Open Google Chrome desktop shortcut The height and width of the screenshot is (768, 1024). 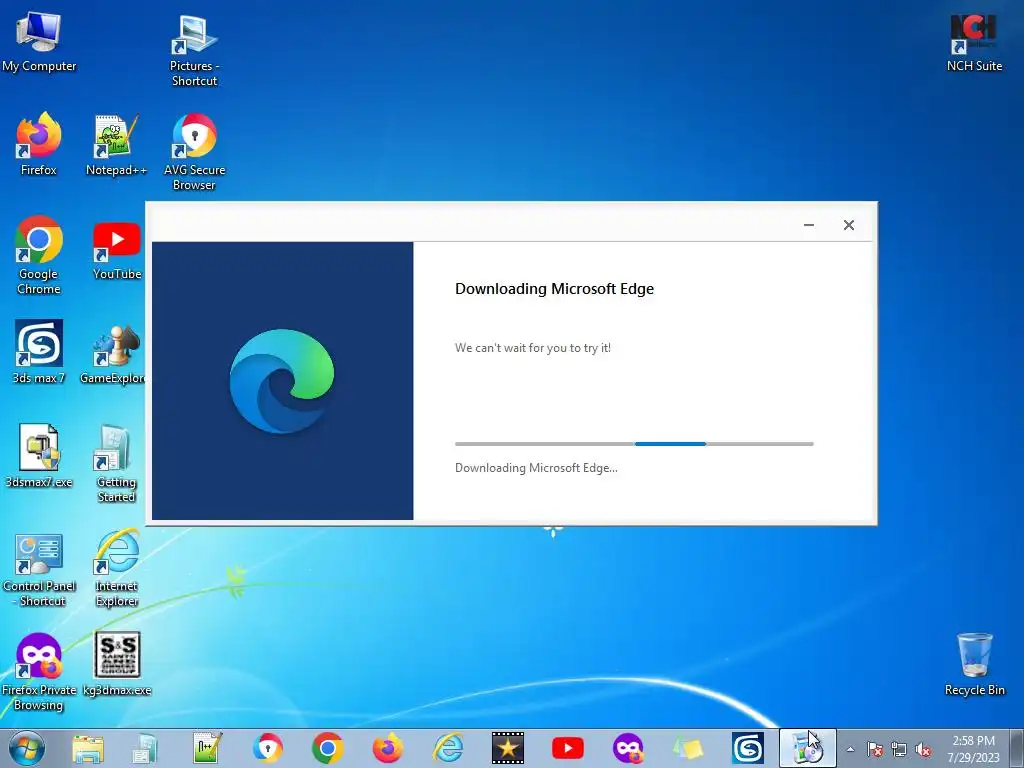point(39,255)
